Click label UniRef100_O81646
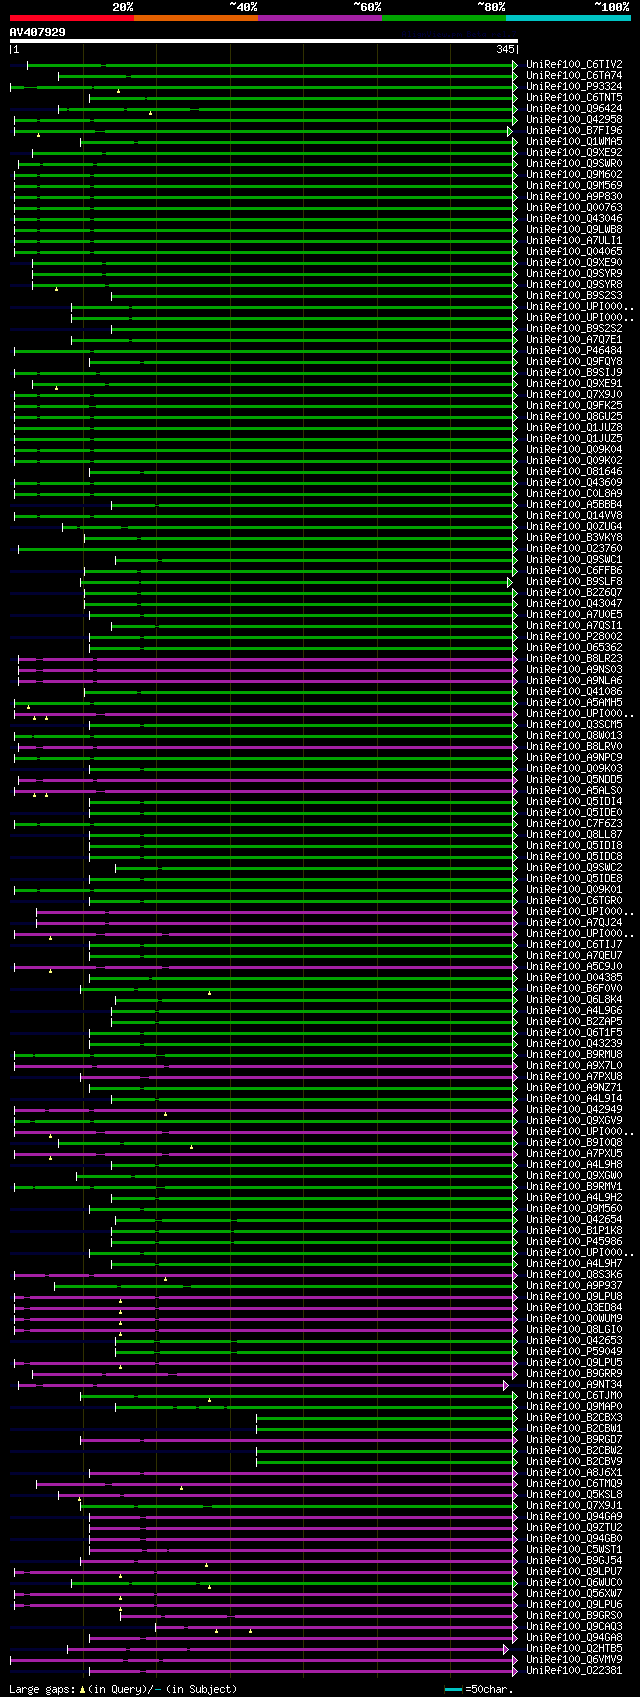Screen dimensions: 640x1697 pyautogui.click(x=574, y=471)
